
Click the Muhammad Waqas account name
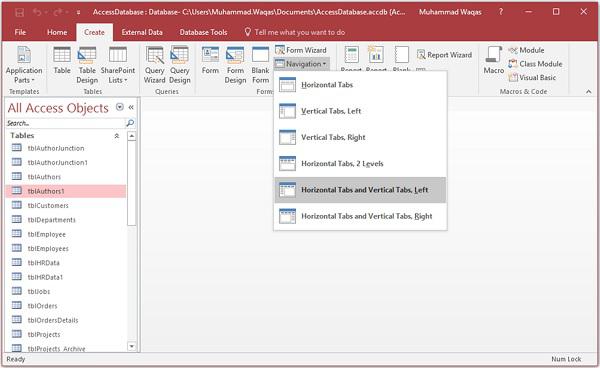pos(450,12)
